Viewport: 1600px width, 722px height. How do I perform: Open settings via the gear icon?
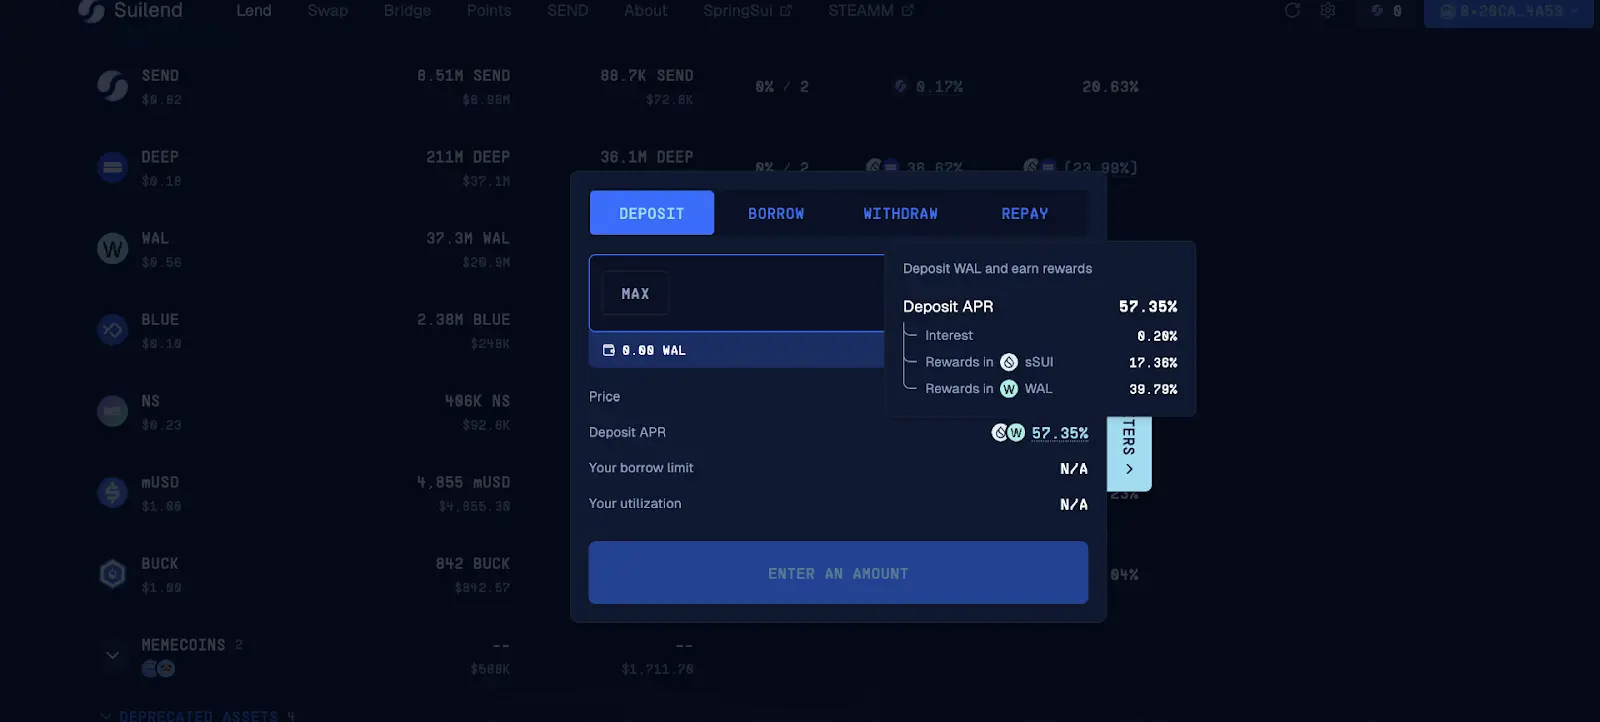[x=1328, y=10]
